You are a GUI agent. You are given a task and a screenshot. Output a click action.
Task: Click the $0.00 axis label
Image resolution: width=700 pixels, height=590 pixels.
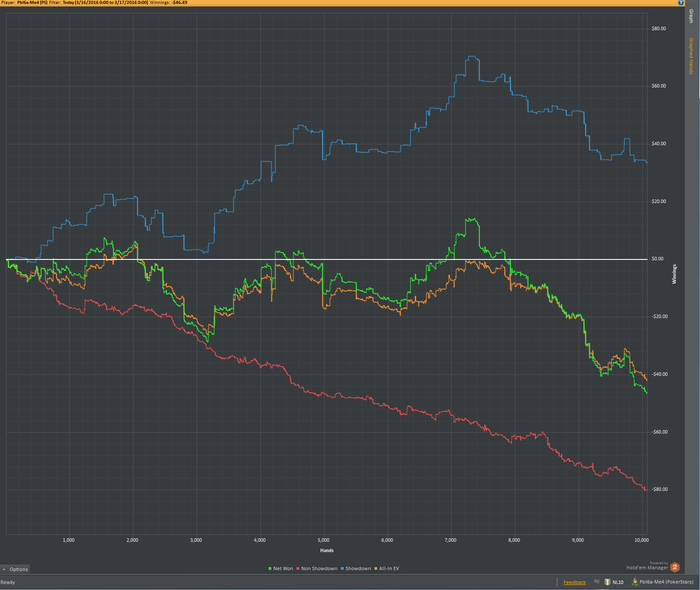[657, 259]
